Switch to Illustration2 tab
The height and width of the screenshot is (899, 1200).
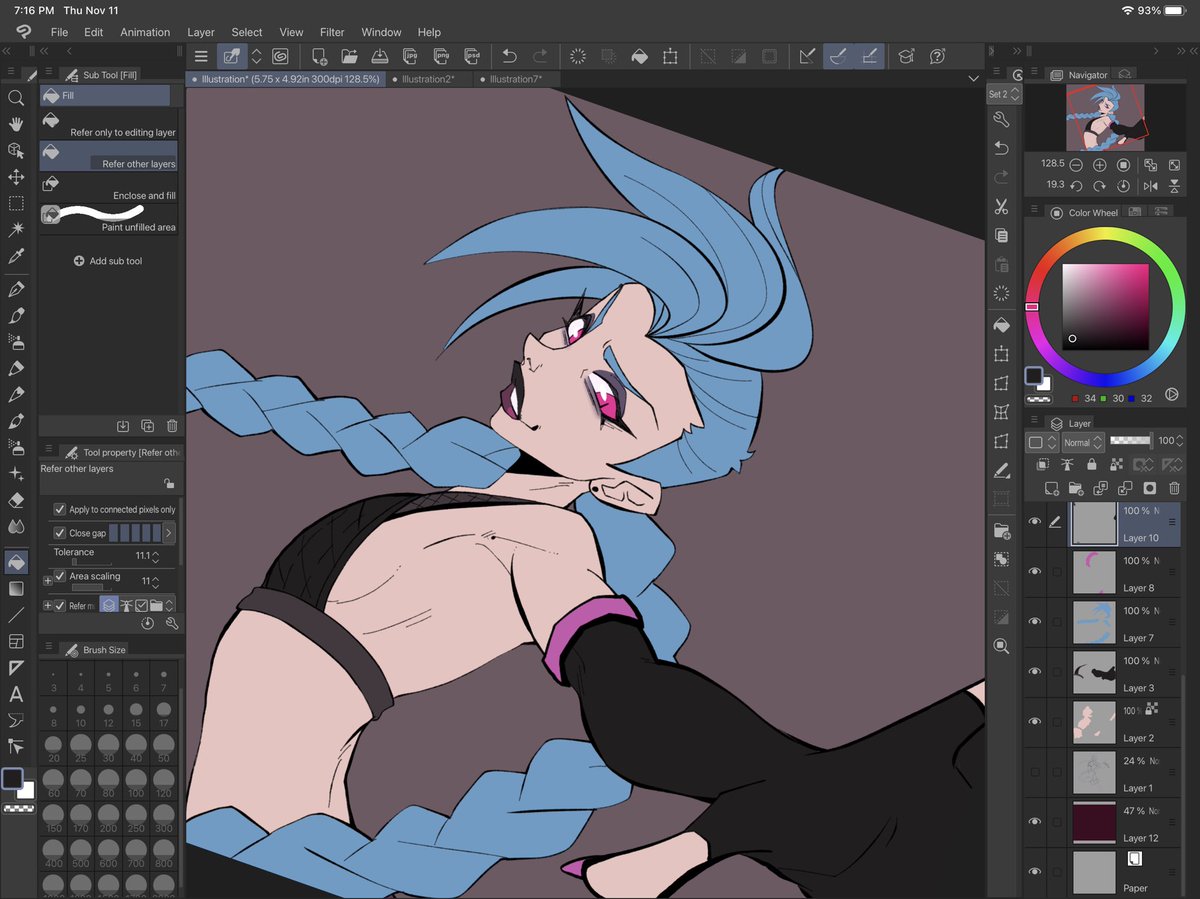(428, 79)
